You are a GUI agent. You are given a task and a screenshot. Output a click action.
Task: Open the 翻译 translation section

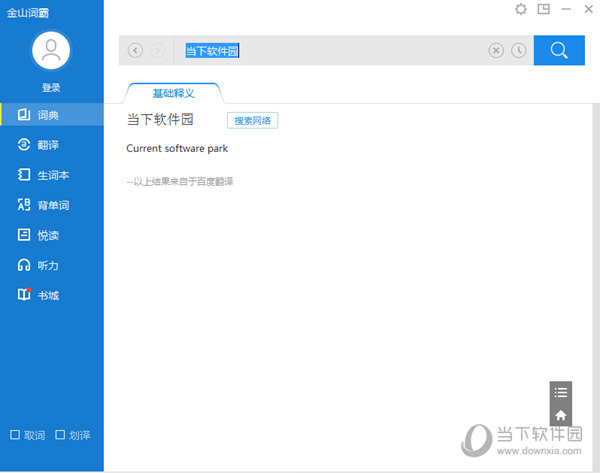coord(52,145)
